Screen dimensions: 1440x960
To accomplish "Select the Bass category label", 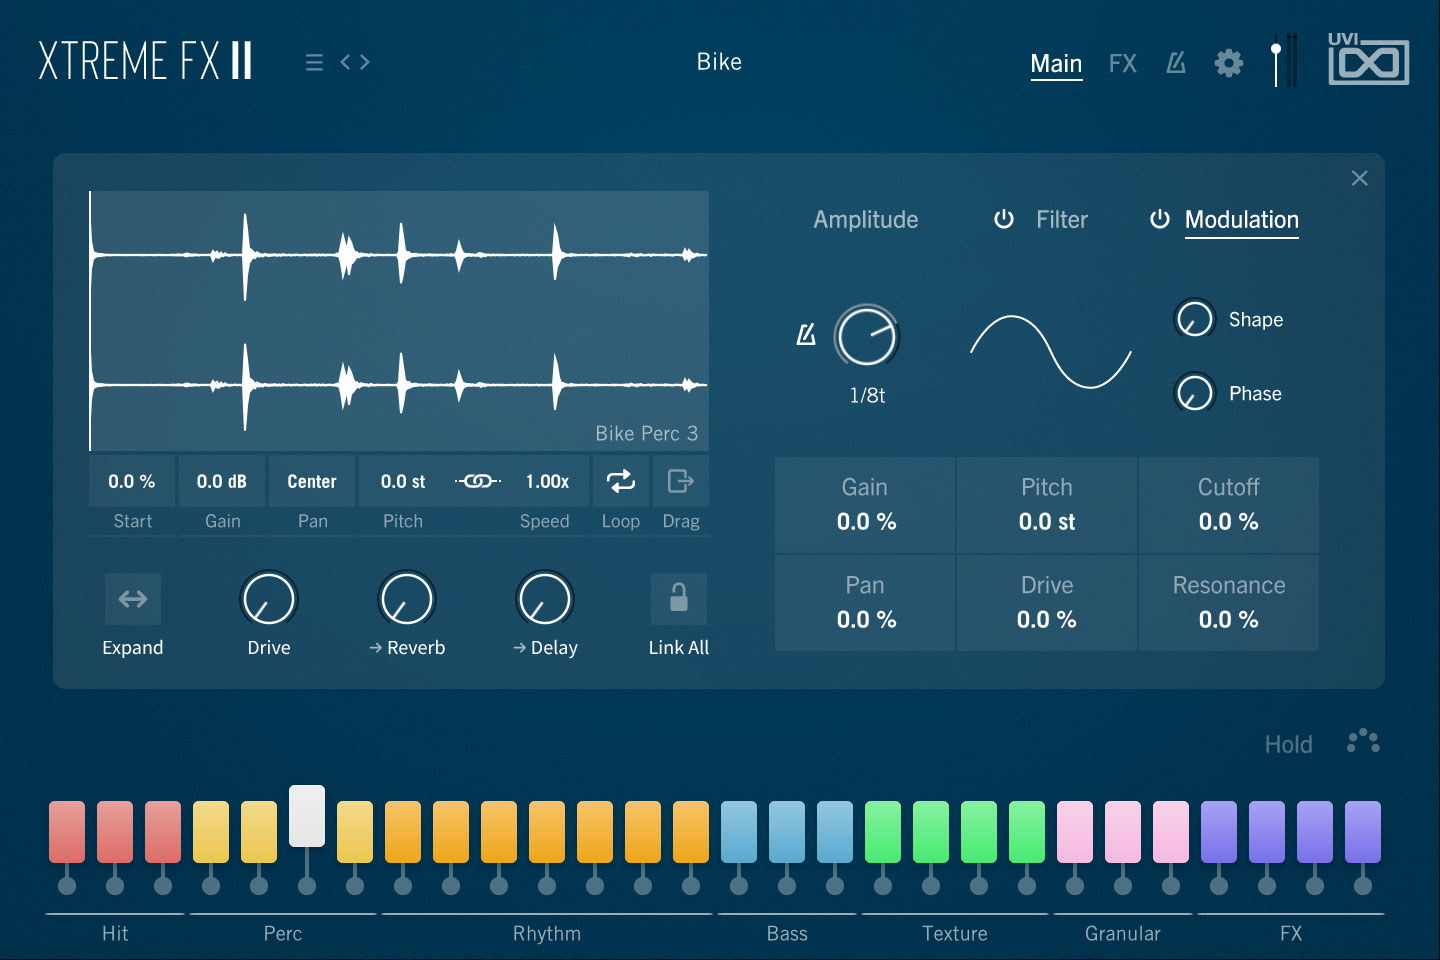I will 787,933.
